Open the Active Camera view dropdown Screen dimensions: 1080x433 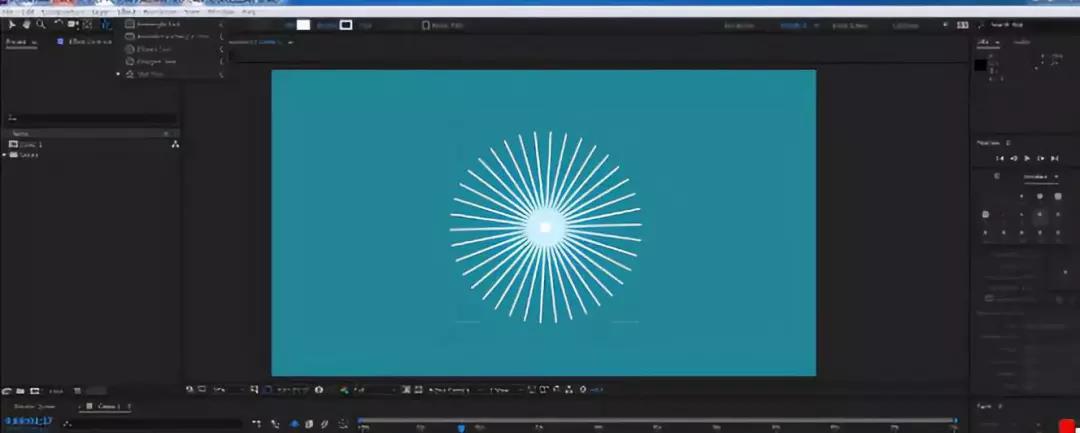tap(448, 389)
